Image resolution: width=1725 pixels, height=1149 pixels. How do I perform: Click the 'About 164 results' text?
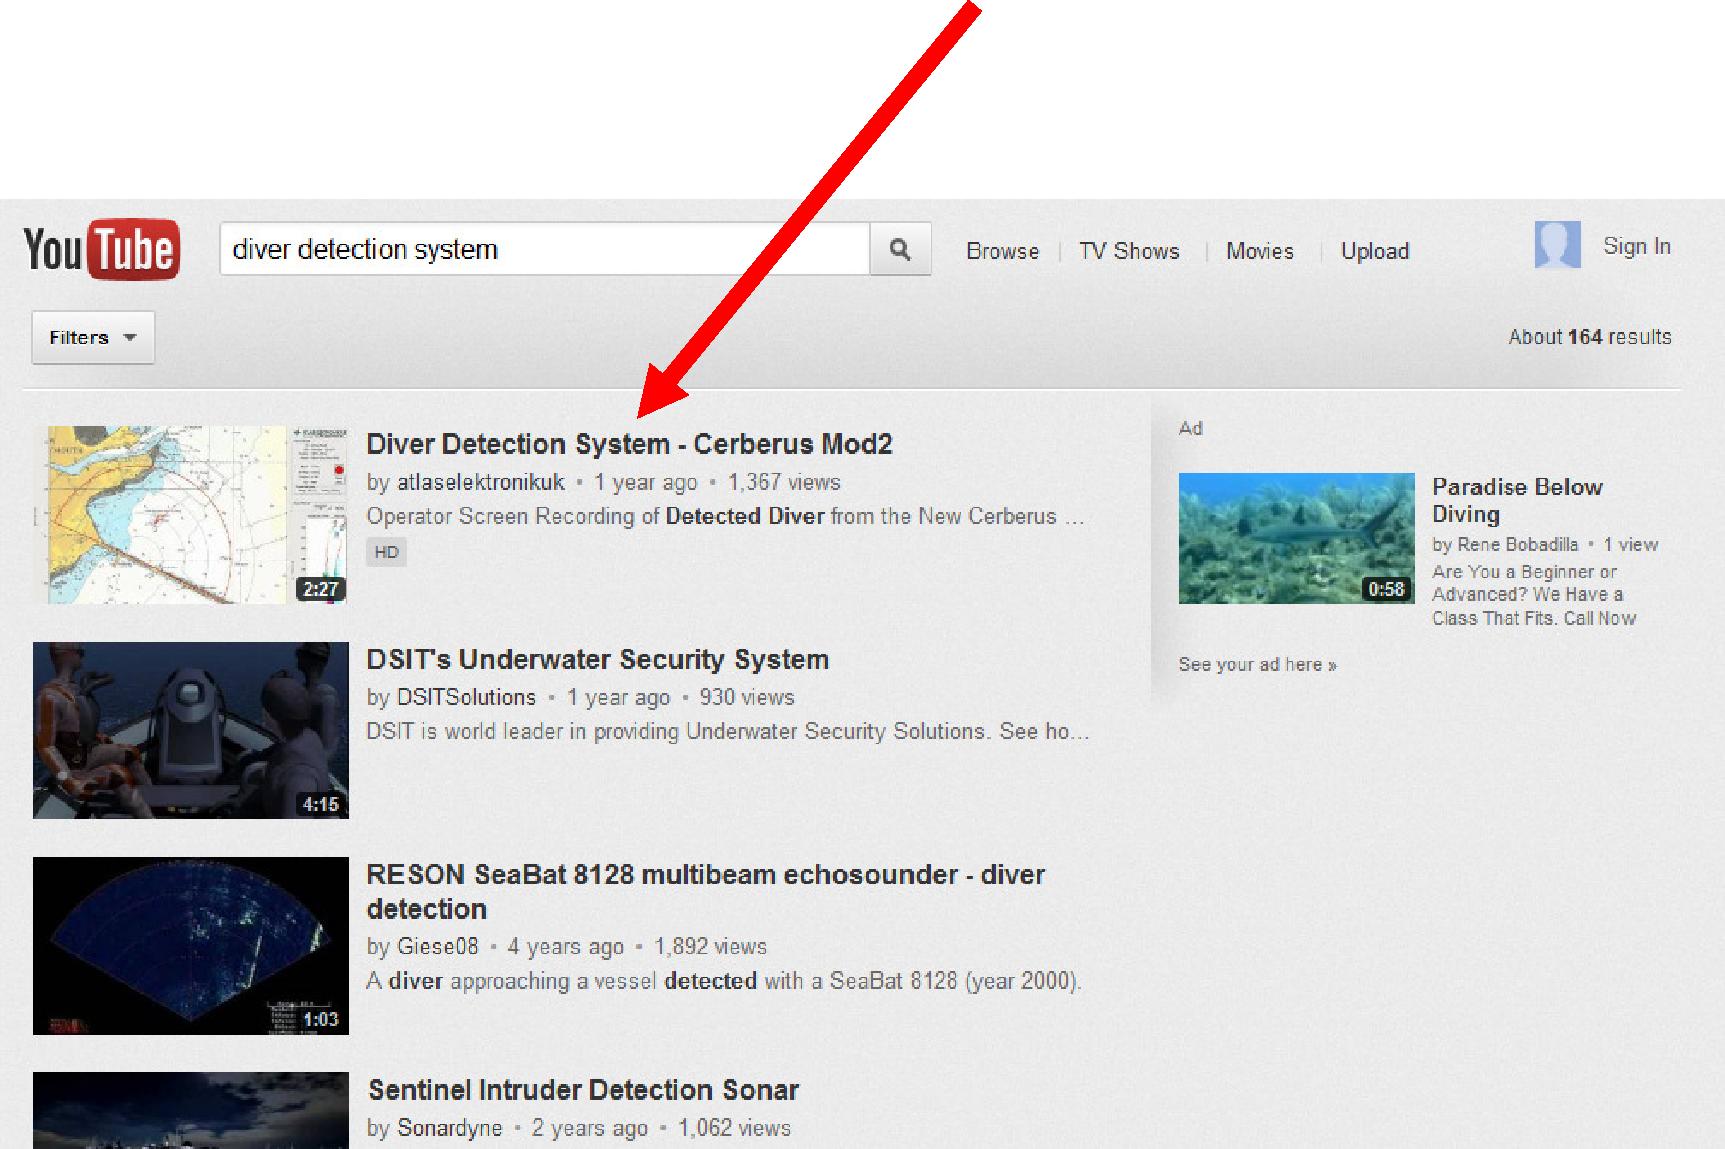[x=1590, y=337]
